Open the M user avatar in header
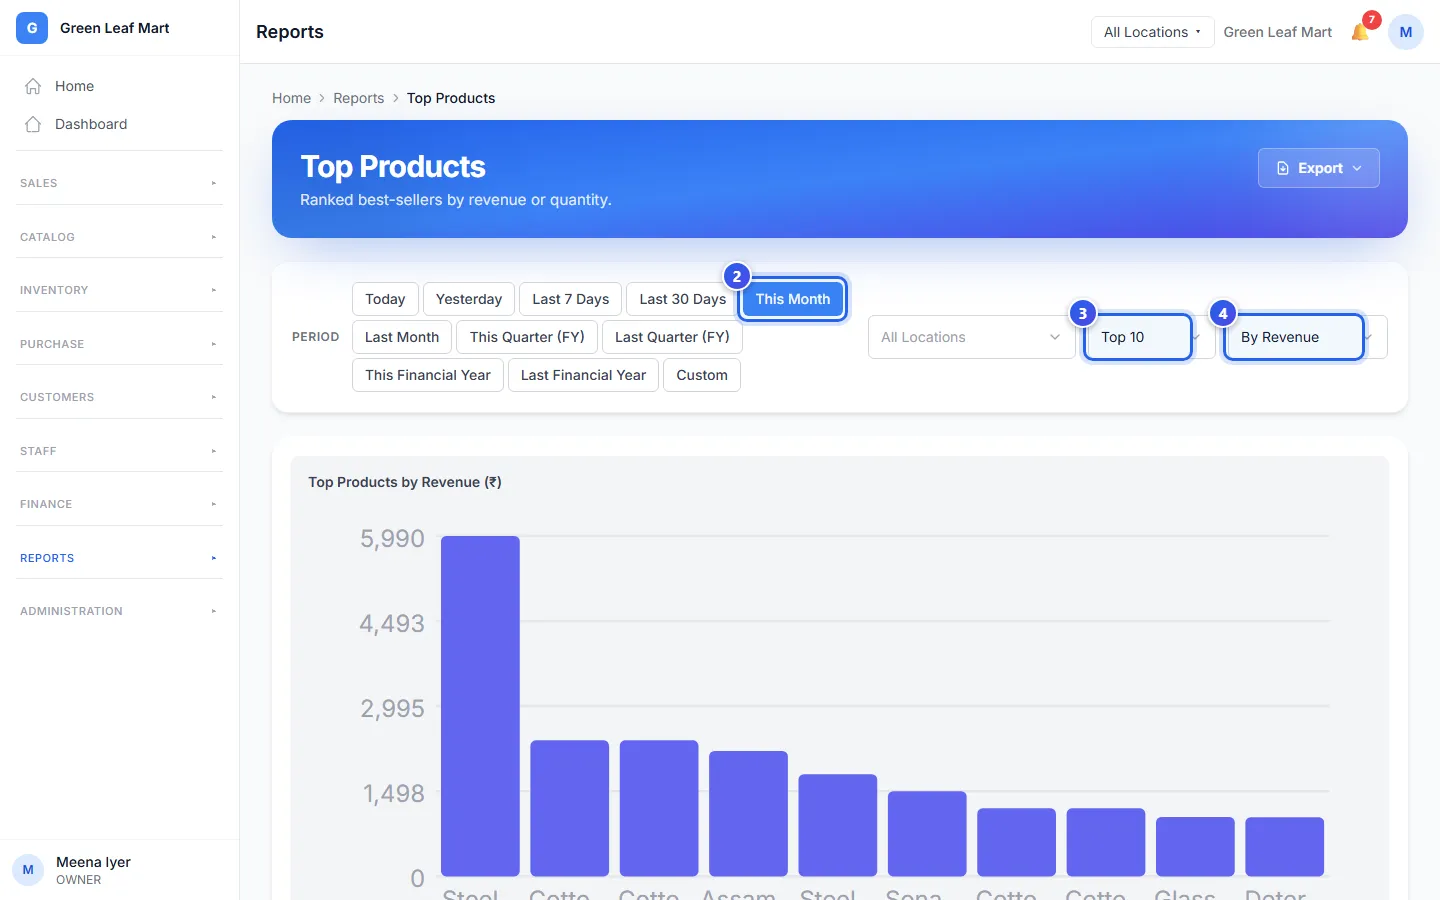The image size is (1440, 900). (x=1406, y=32)
